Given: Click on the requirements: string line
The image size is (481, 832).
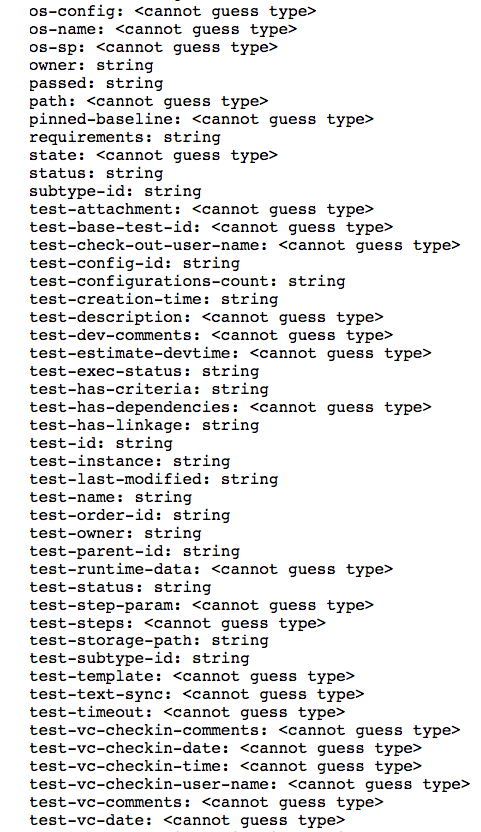Looking at the screenshot, I should [125, 137].
